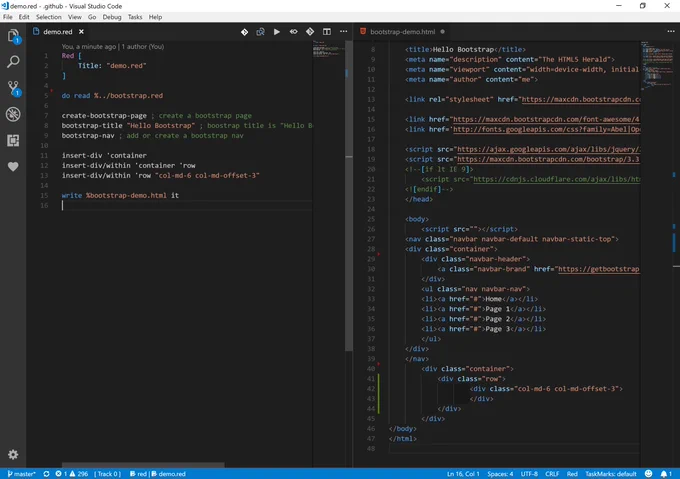The image size is (680, 479).
Task: Click the cdnjs.cloudflare.com link on line 21
Action: click(557, 179)
